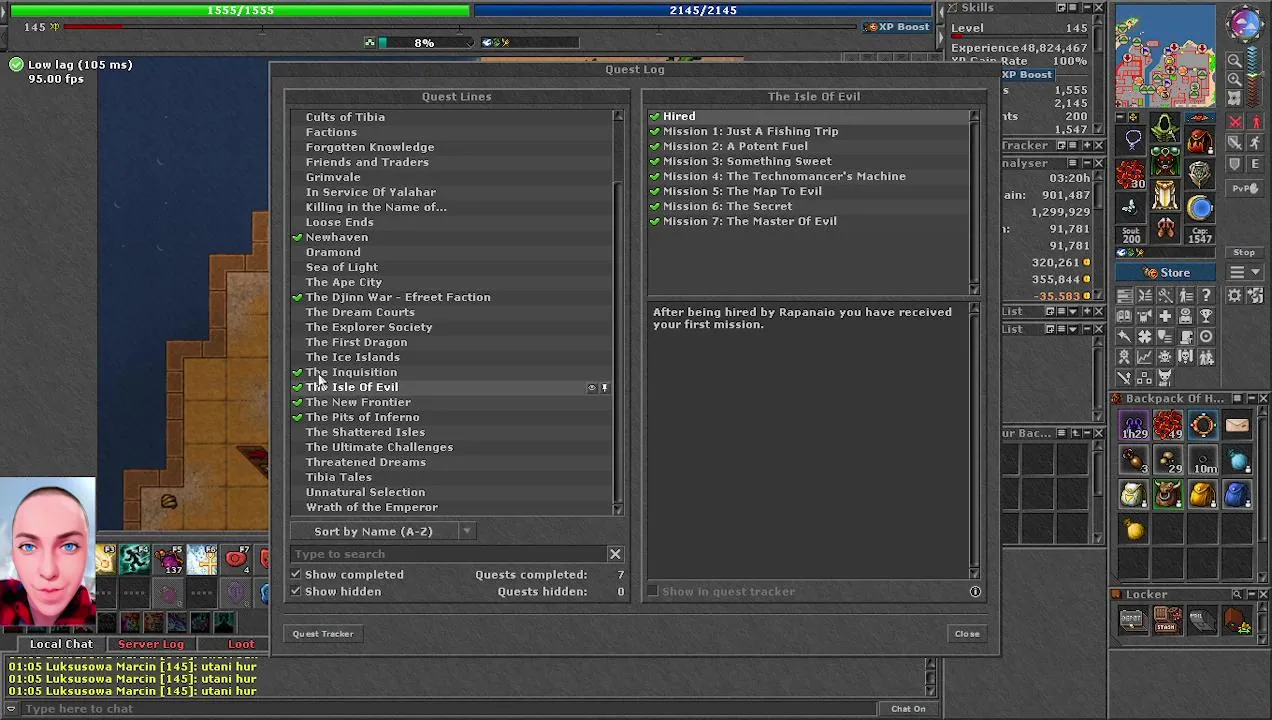Open the Sort by Name (A-Z) dropdown

click(382, 532)
